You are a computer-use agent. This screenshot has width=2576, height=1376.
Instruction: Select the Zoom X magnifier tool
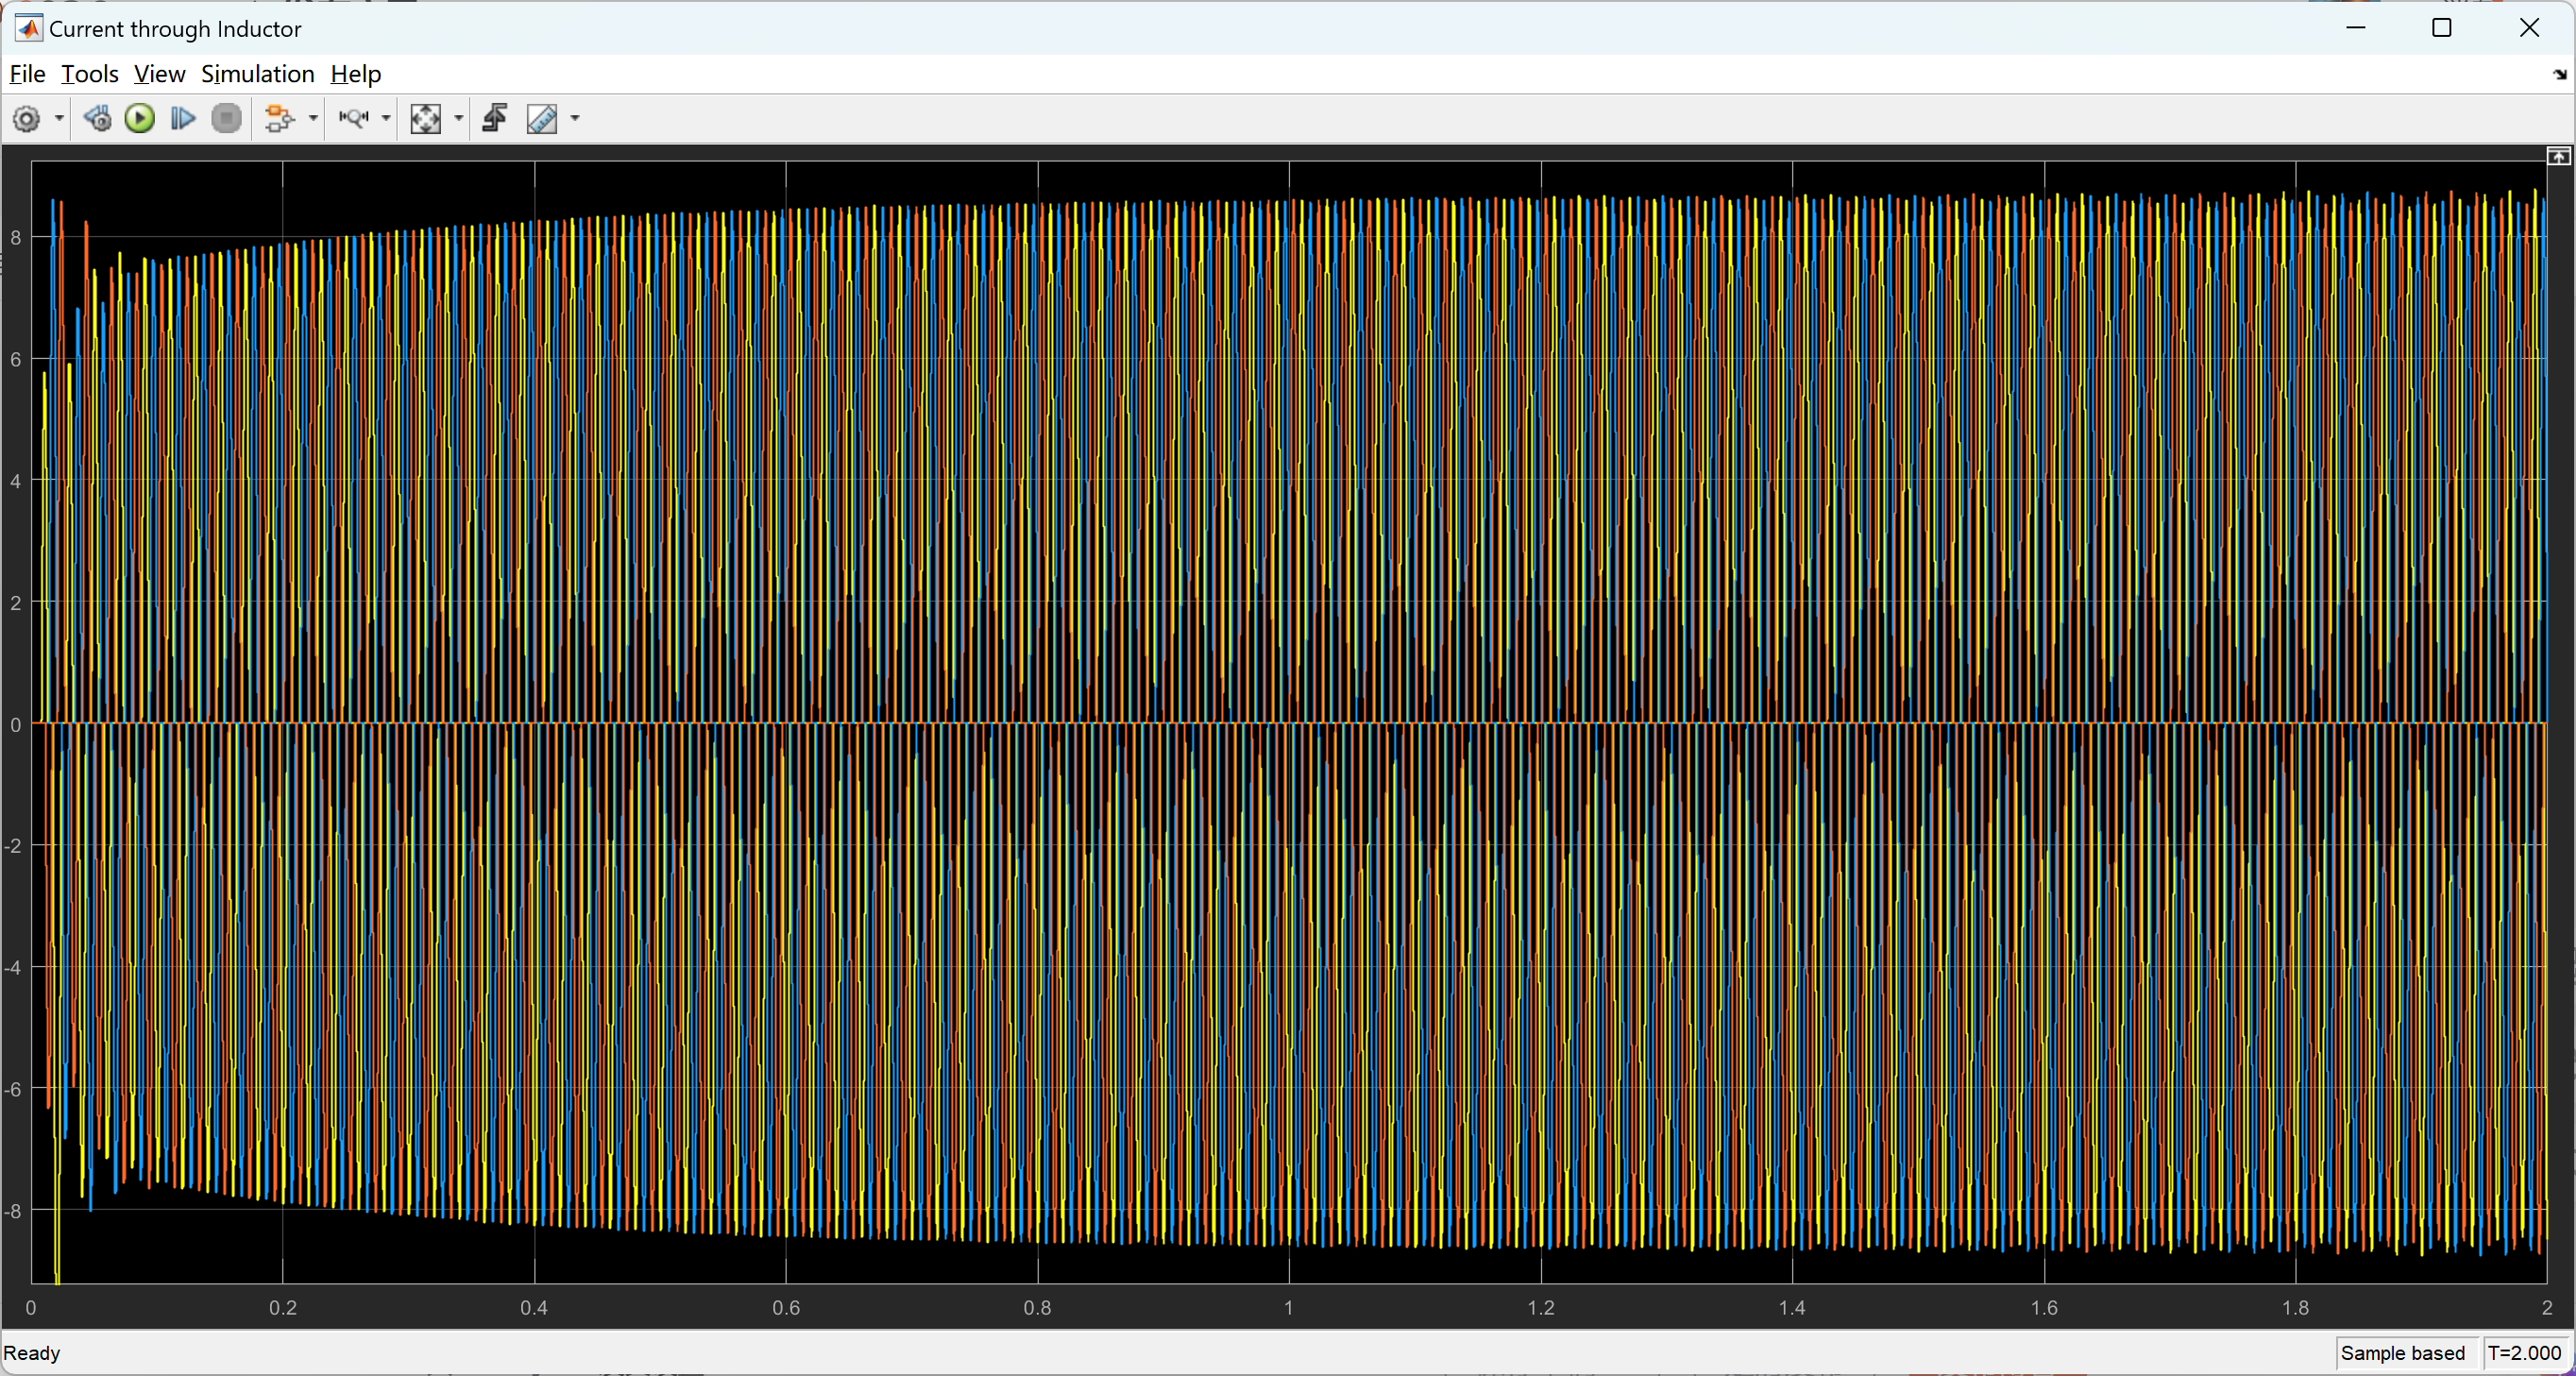(x=353, y=119)
